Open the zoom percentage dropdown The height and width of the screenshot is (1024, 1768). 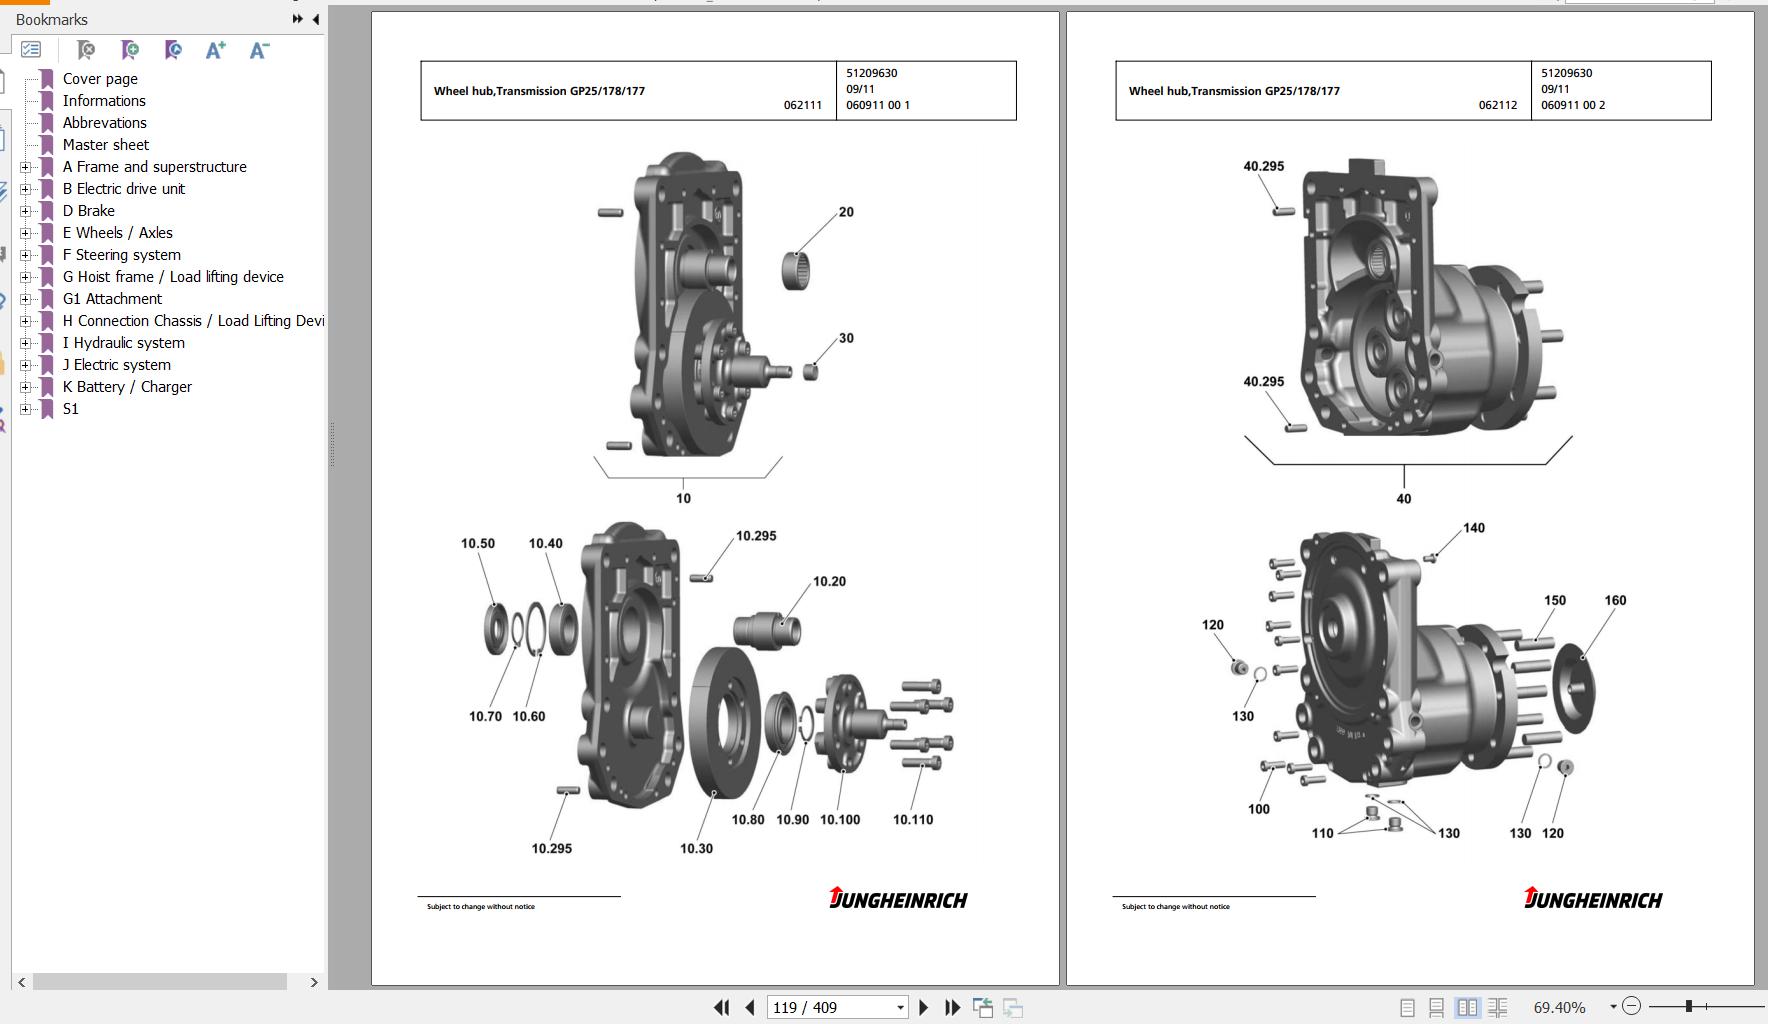click(1612, 1007)
